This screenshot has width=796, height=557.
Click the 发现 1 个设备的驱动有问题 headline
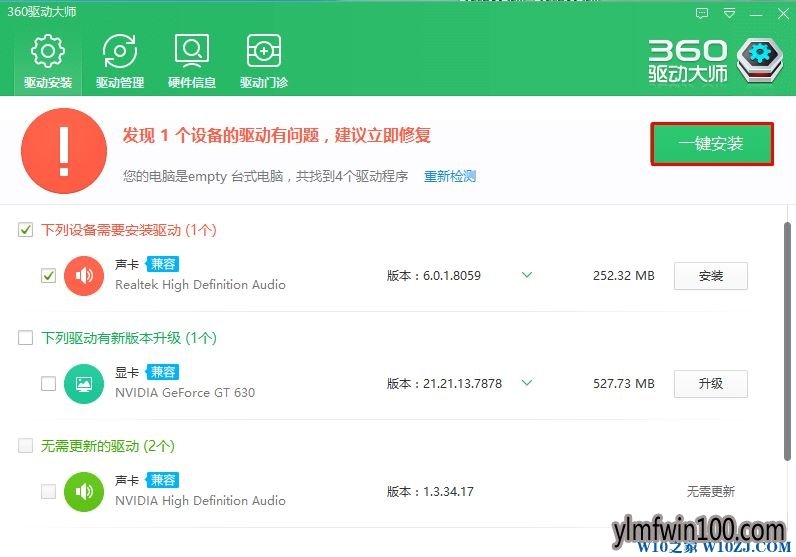tap(277, 135)
